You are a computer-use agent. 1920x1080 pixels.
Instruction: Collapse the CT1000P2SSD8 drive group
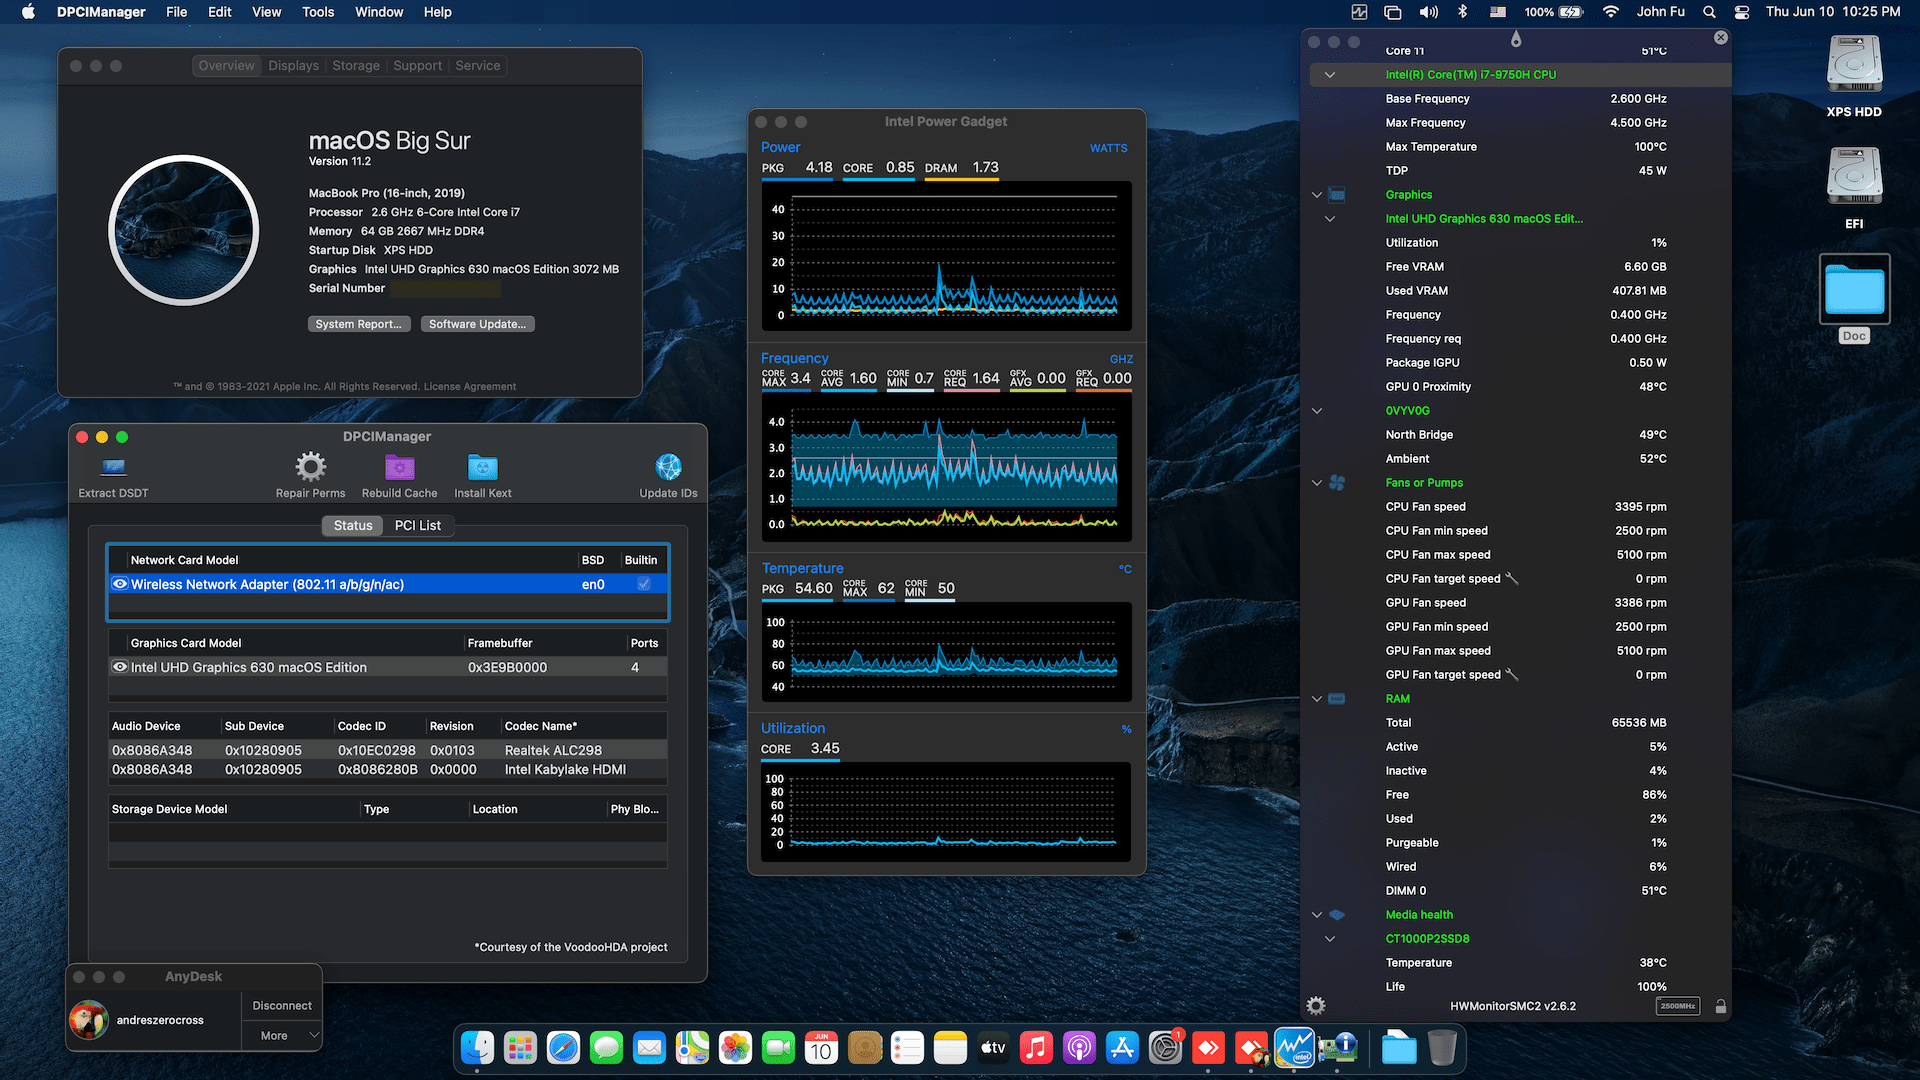coord(1330,938)
